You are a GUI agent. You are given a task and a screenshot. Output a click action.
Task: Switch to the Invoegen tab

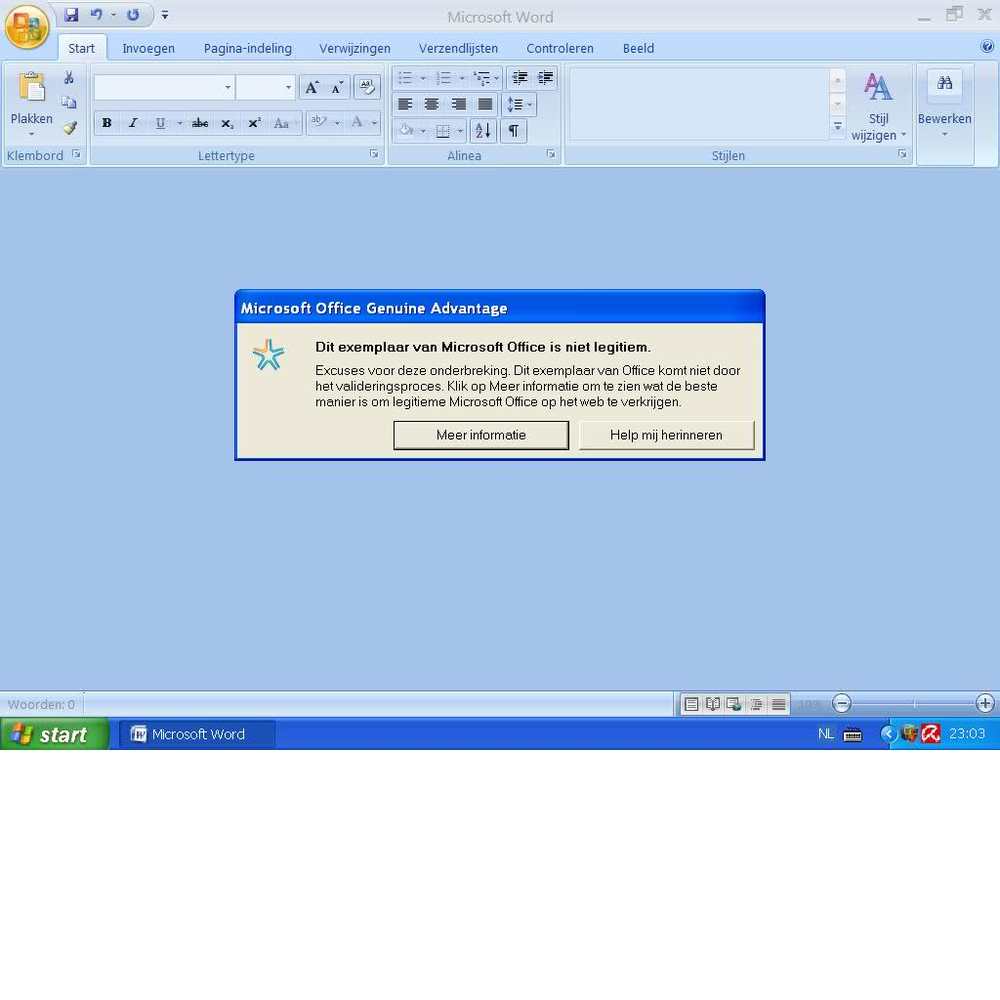(x=148, y=48)
